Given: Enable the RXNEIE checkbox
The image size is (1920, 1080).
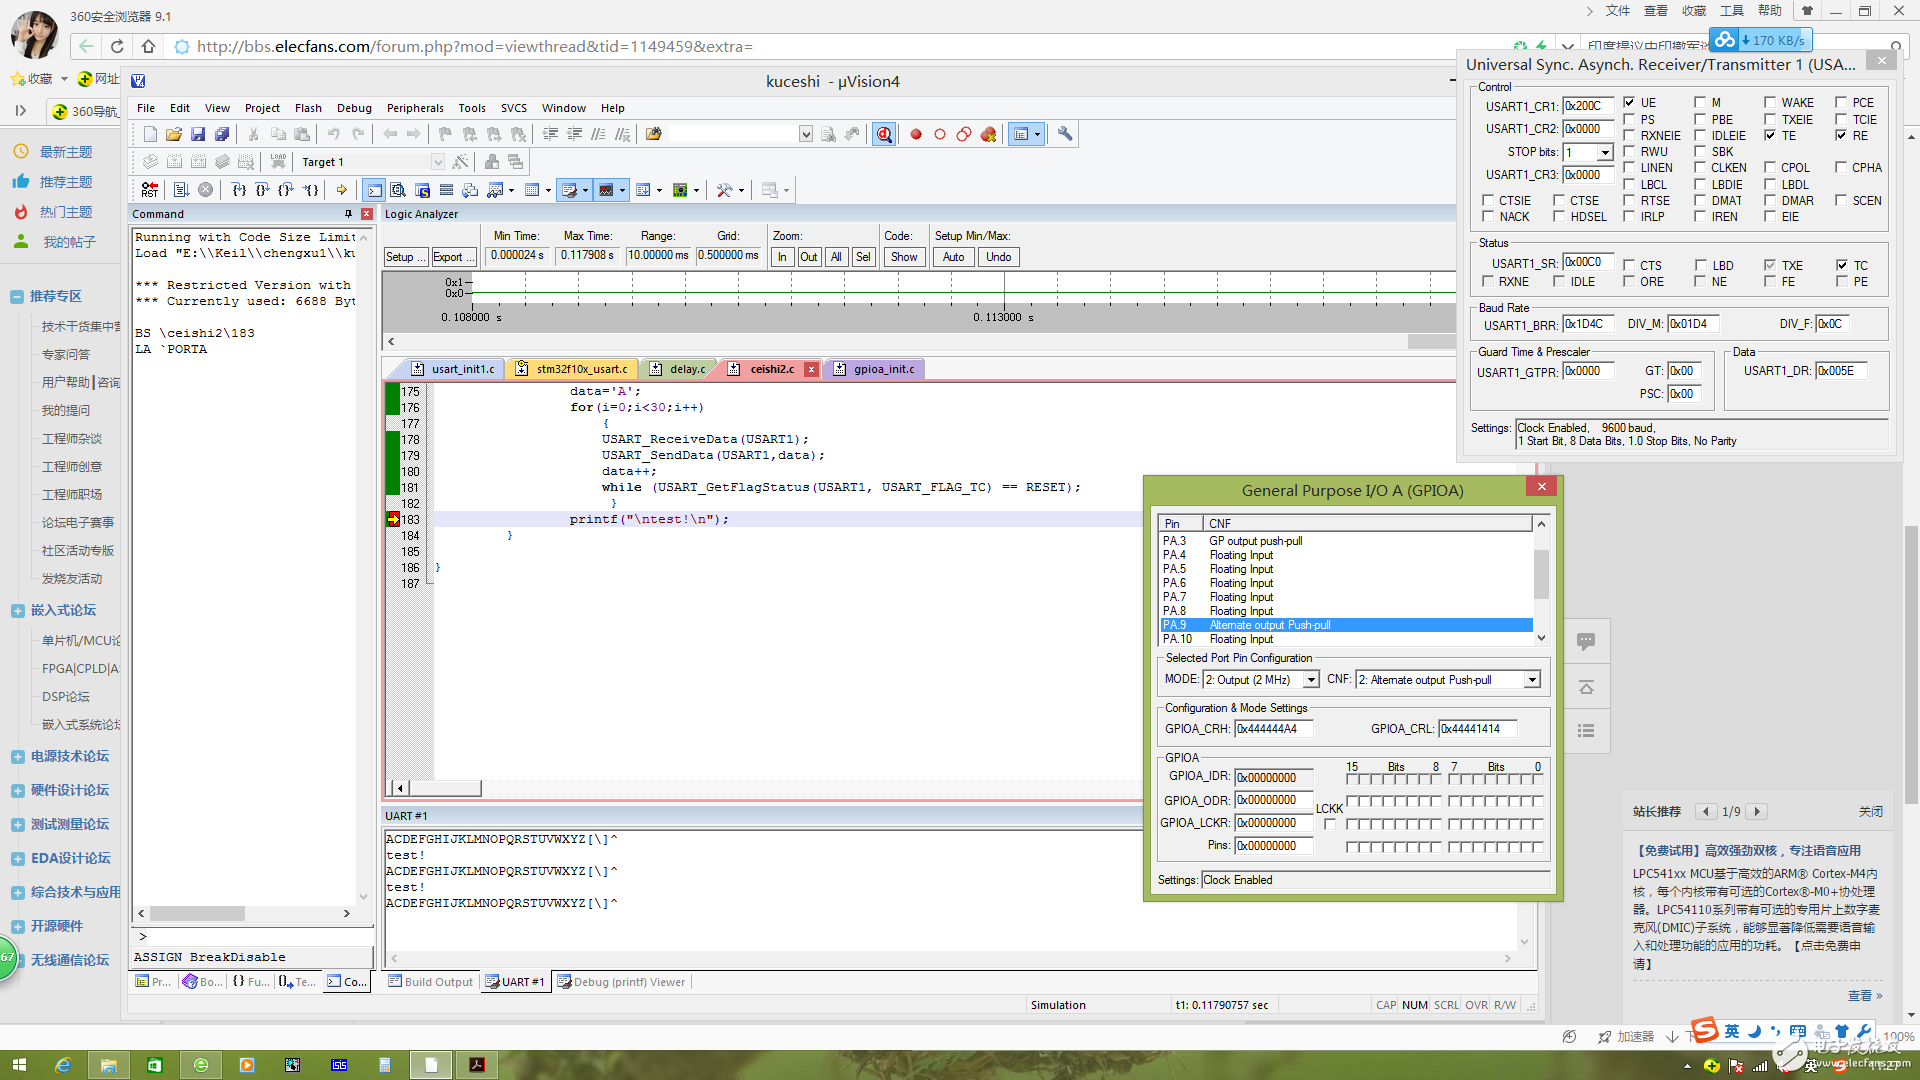Looking at the screenshot, I should coord(1629,136).
